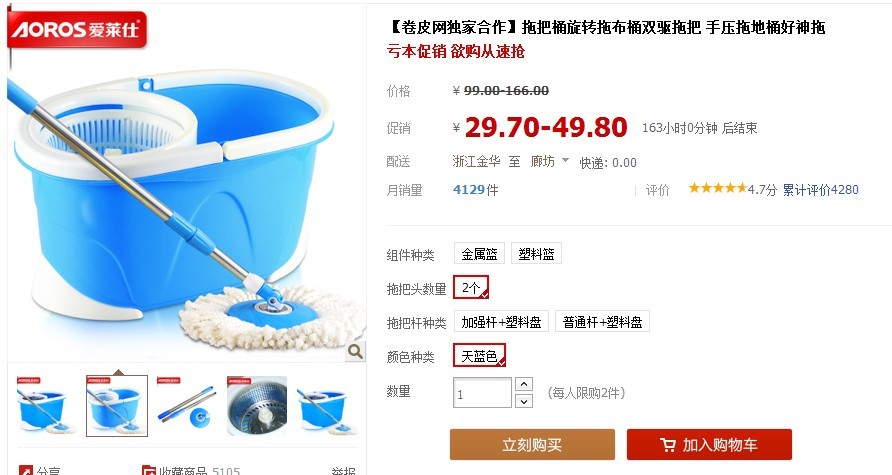The image size is (892, 475).
Task: Click the cart icon in 加入购物车 button
Action: [x=668, y=445]
